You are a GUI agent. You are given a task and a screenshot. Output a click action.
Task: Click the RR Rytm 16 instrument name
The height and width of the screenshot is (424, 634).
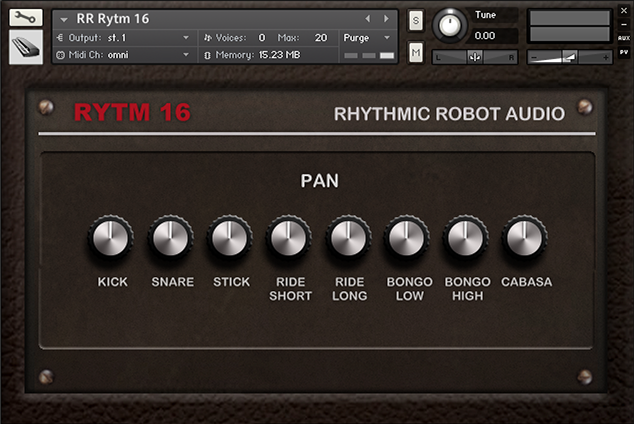pyautogui.click(x=113, y=19)
